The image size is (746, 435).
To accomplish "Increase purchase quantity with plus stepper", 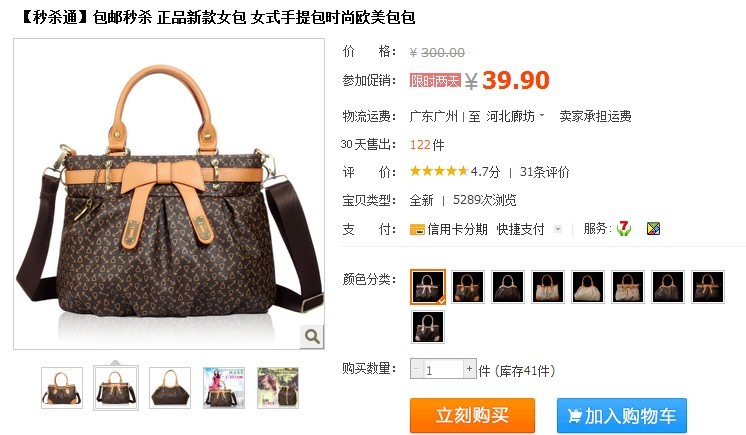I will [470, 369].
